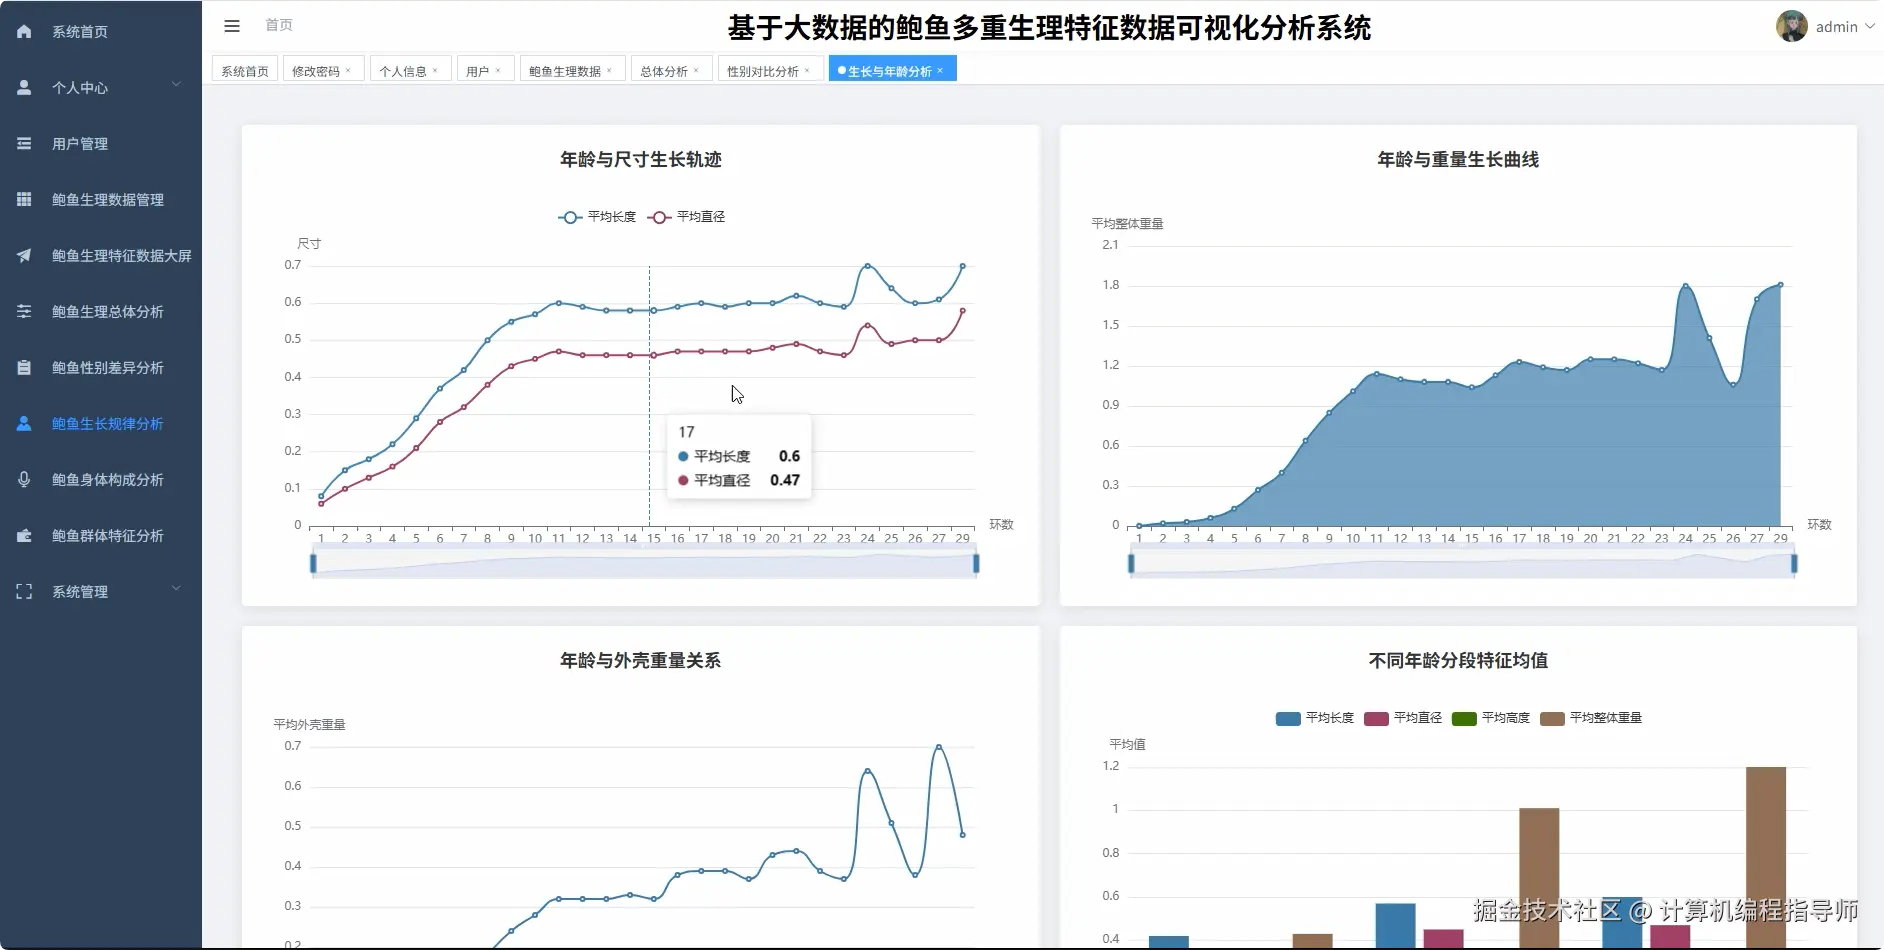Click the paper-plane icon beside 鲍鱼生理特征数据大屏
This screenshot has height=950, width=1884.
[x=24, y=256]
